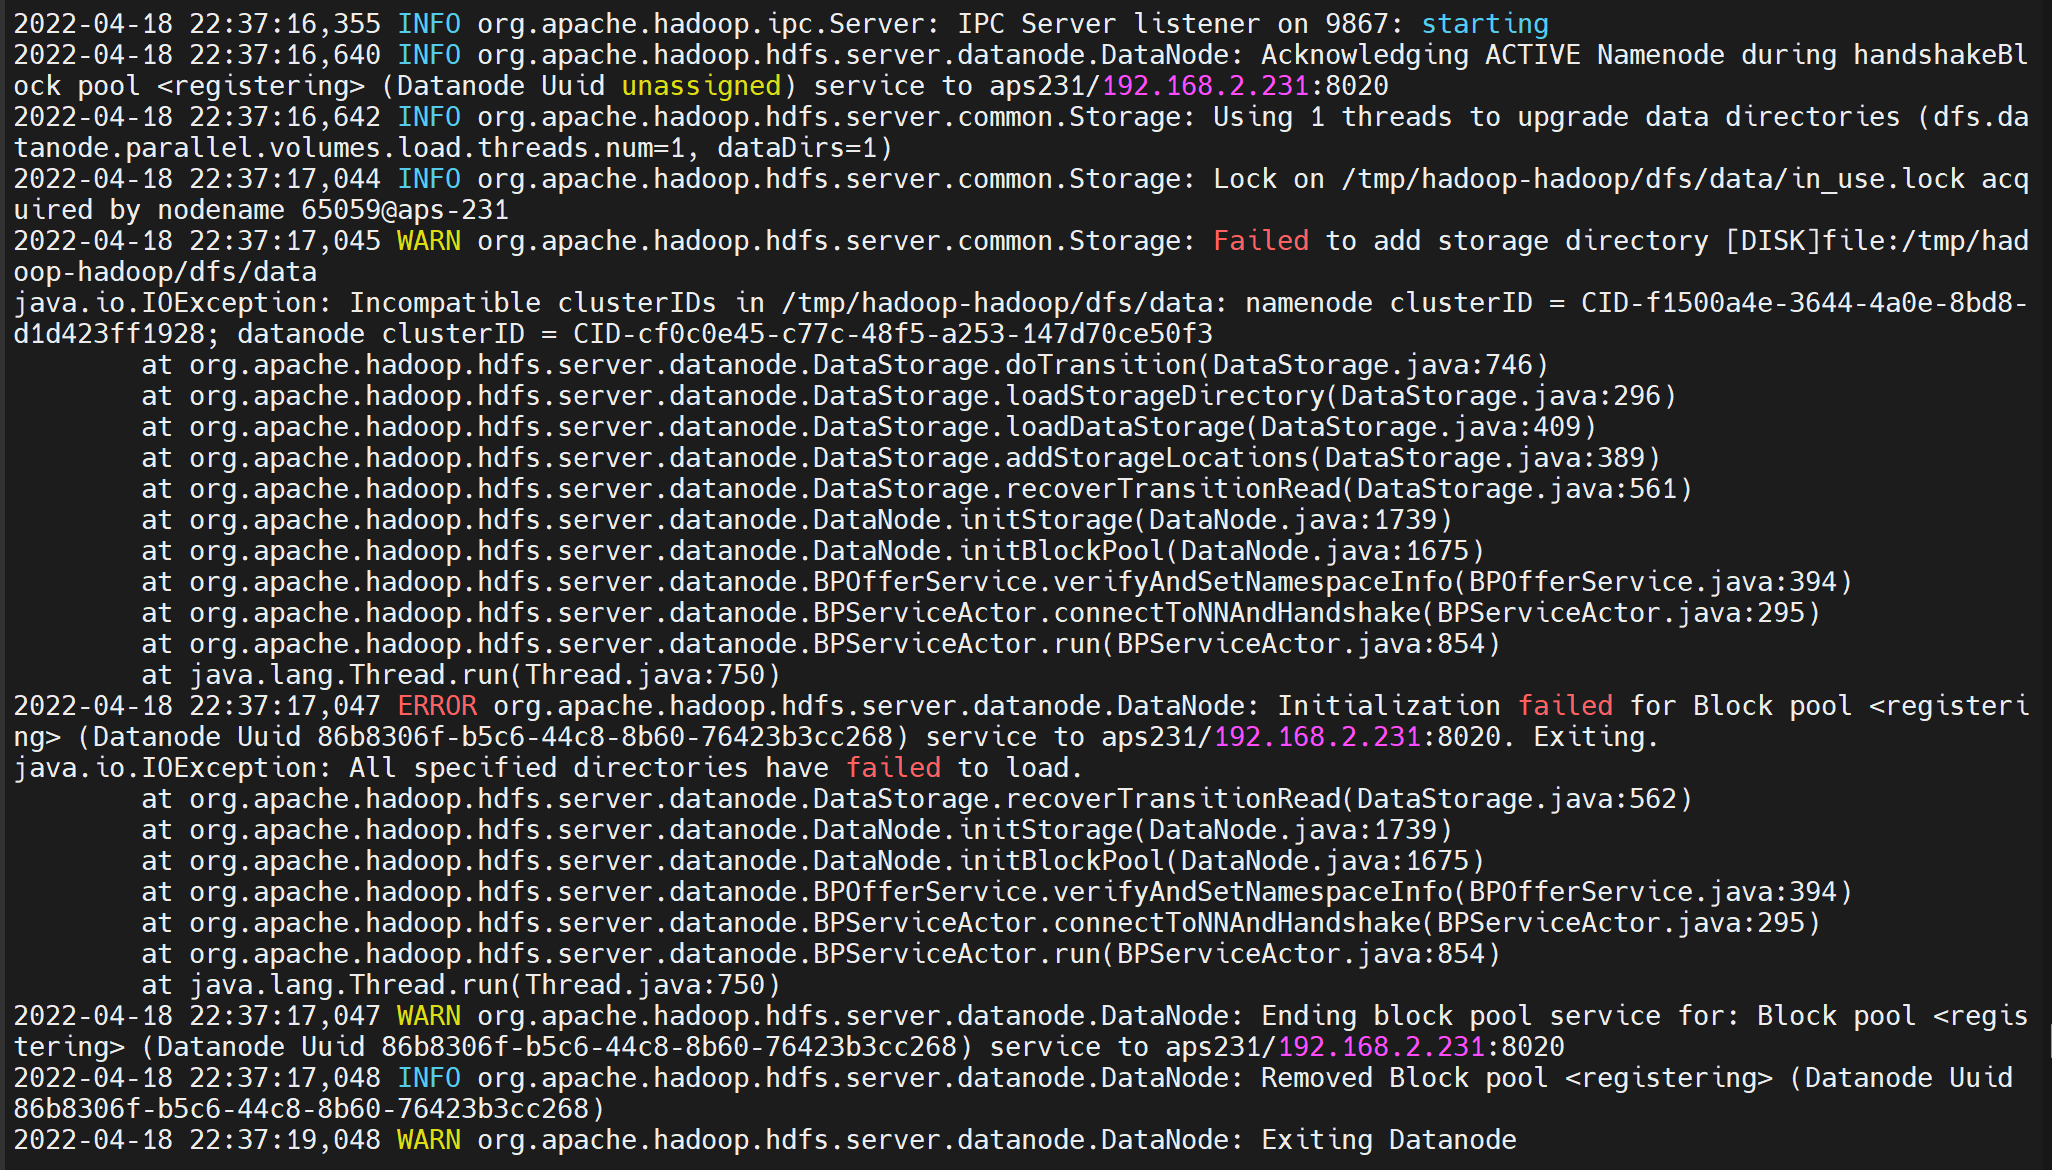Image resolution: width=2052 pixels, height=1170 pixels.
Task: Click the red ERROR log level word
Action: click(437, 706)
